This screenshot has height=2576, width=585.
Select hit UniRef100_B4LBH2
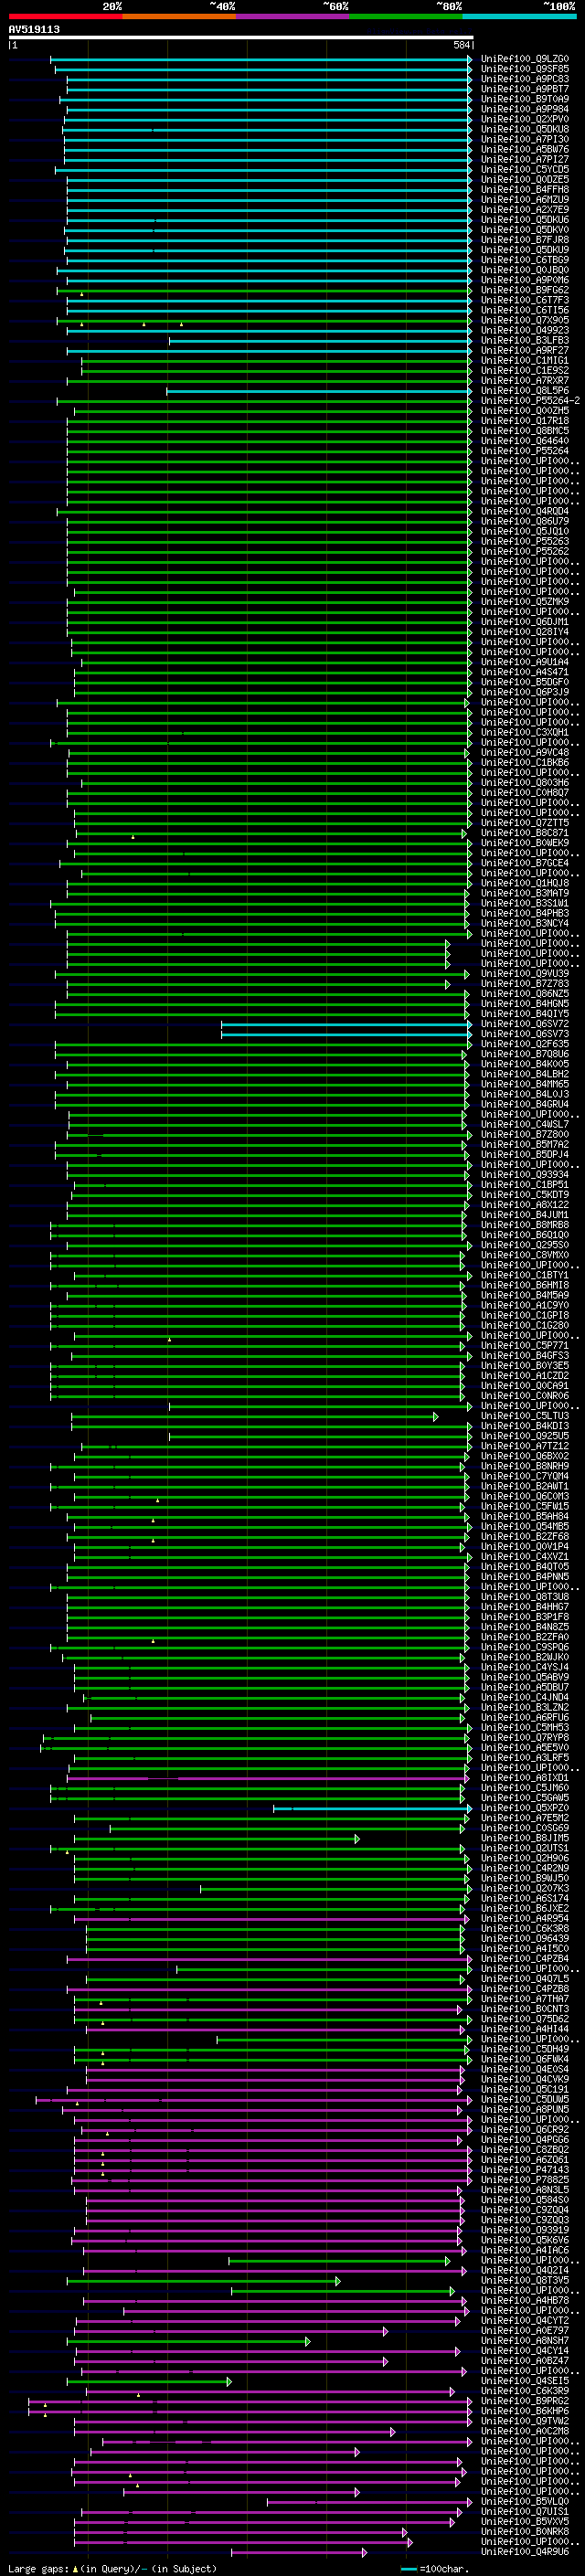[x=524, y=1074]
